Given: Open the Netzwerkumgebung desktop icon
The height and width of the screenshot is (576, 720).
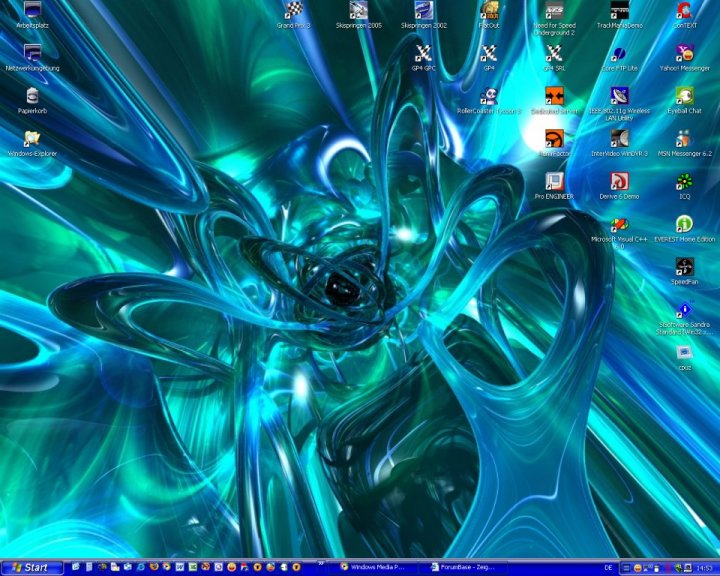Looking at the screenshot, I should pyautogui.click(x=32, y=57).
